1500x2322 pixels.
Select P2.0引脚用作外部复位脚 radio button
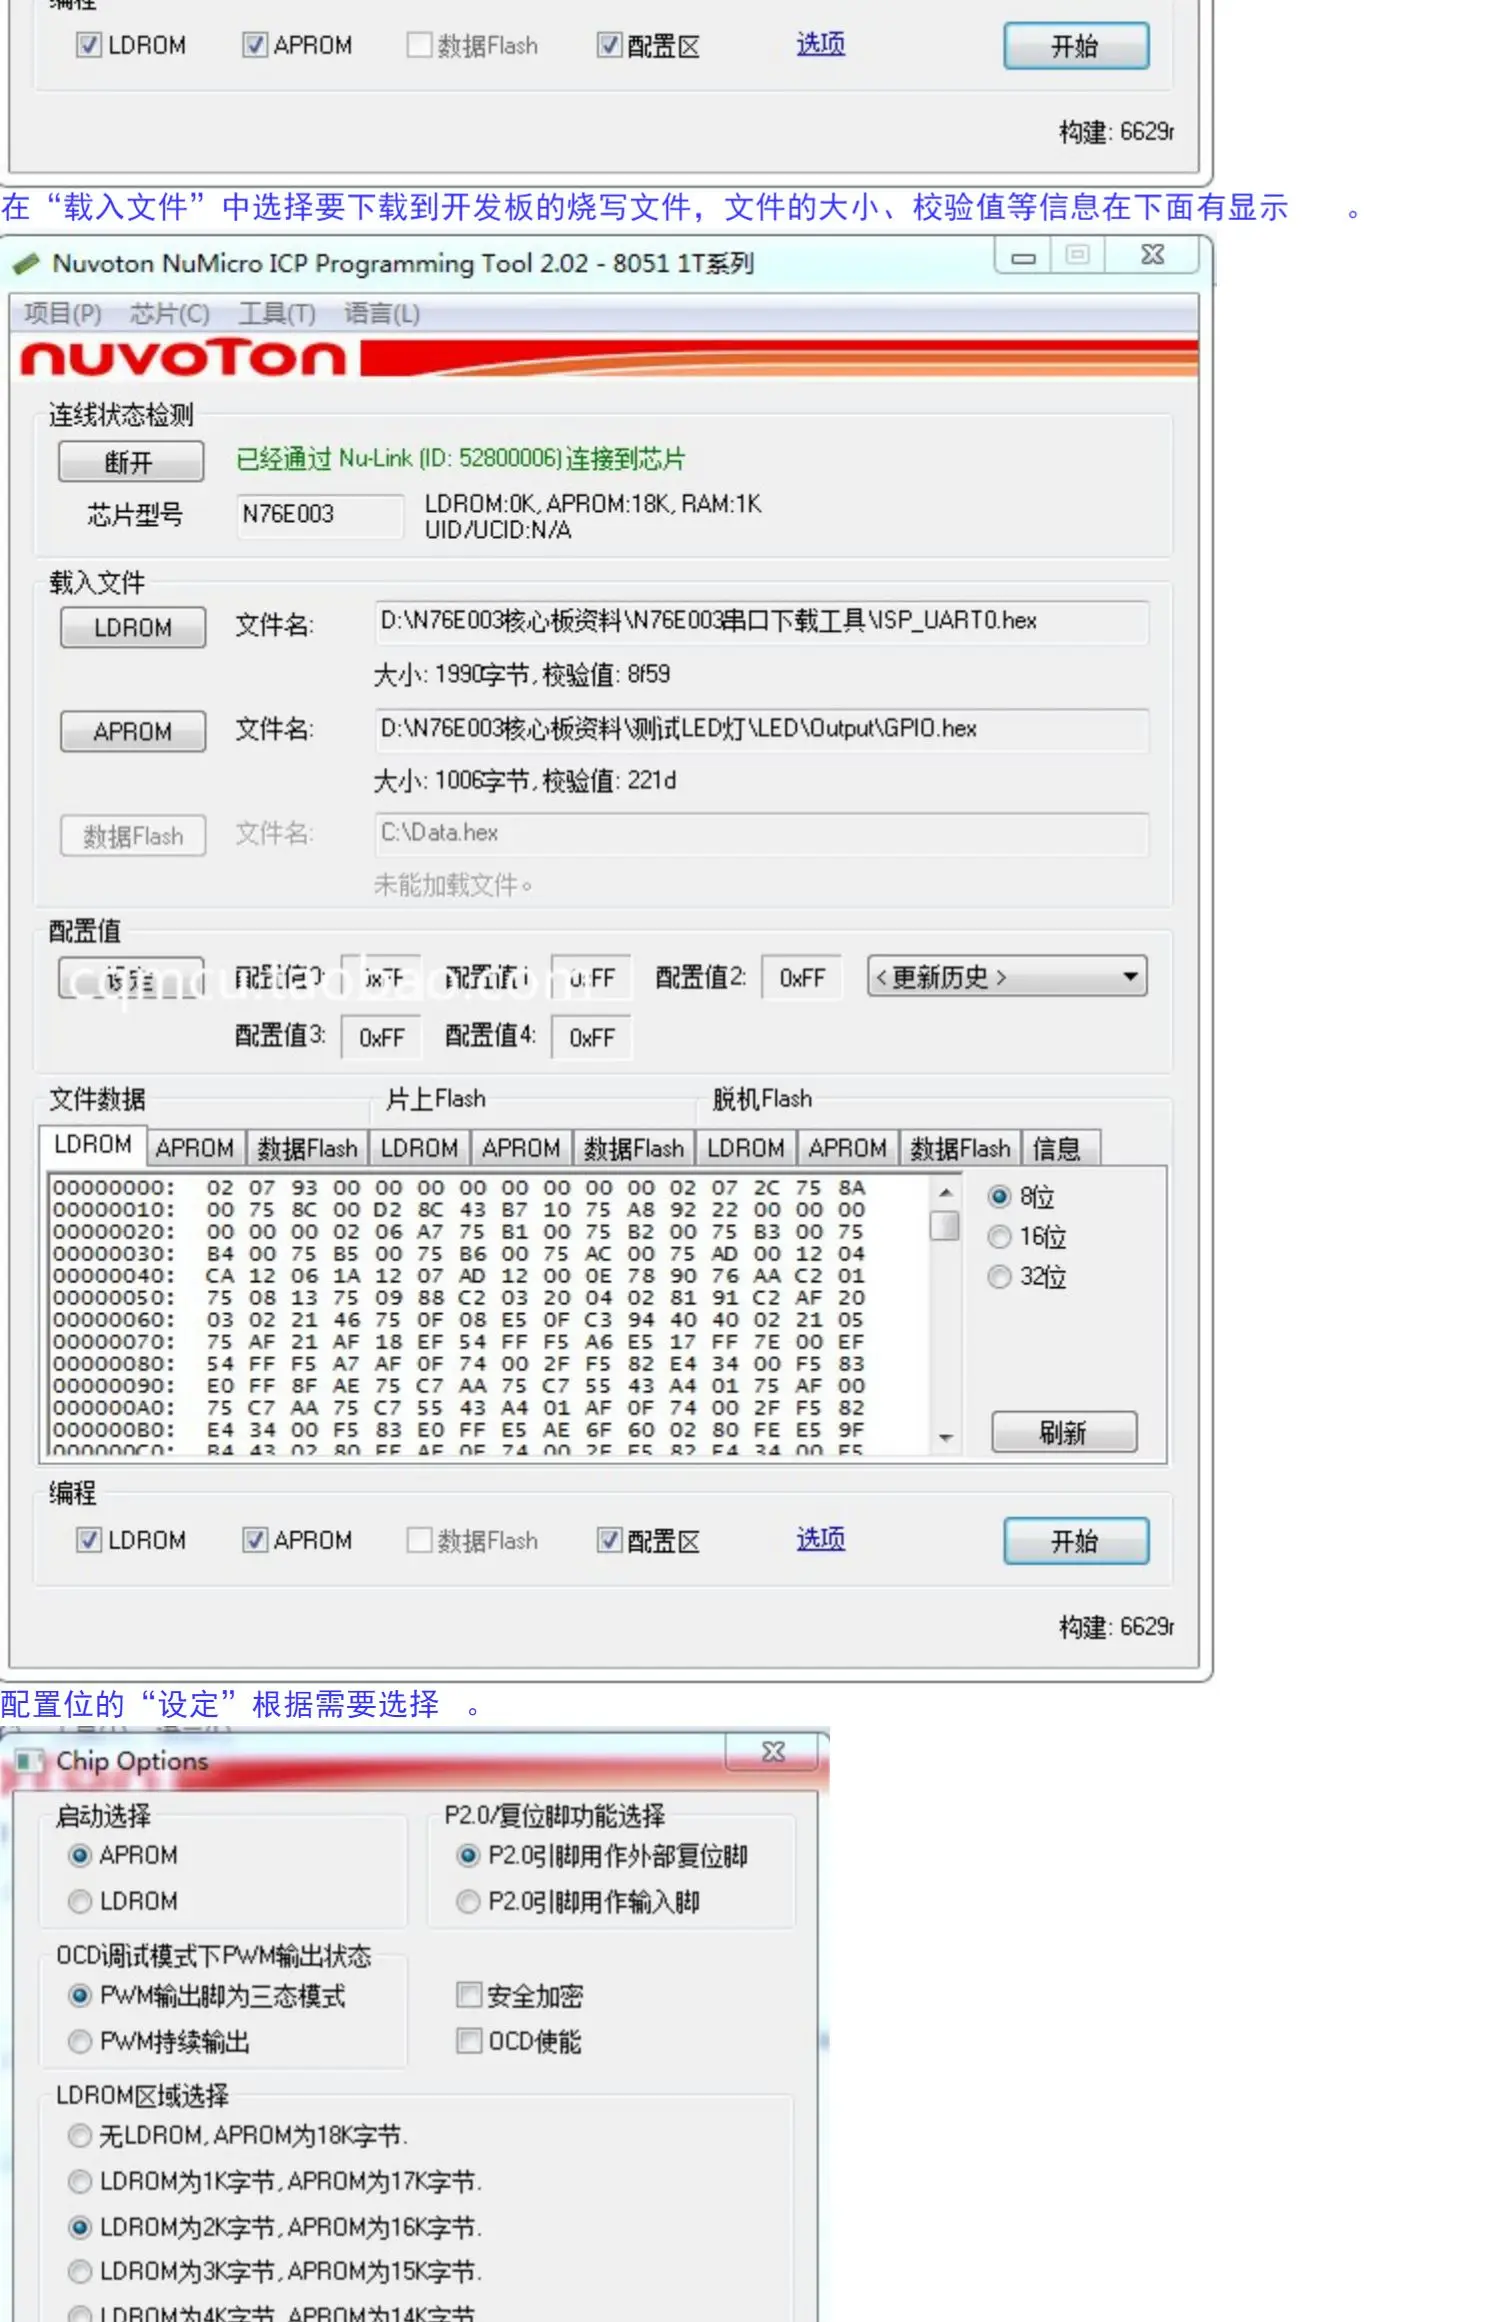coord(468,1856)
